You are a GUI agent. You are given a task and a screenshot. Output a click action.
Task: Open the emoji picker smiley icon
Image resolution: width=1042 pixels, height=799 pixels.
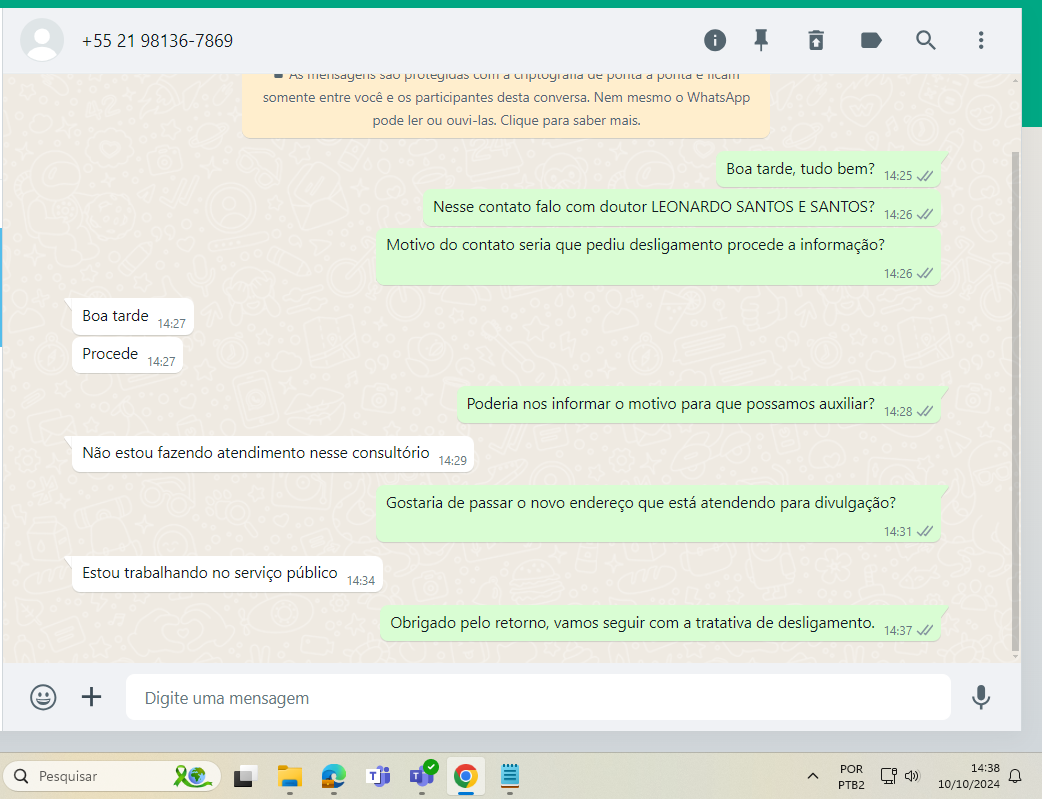point(43,697)
